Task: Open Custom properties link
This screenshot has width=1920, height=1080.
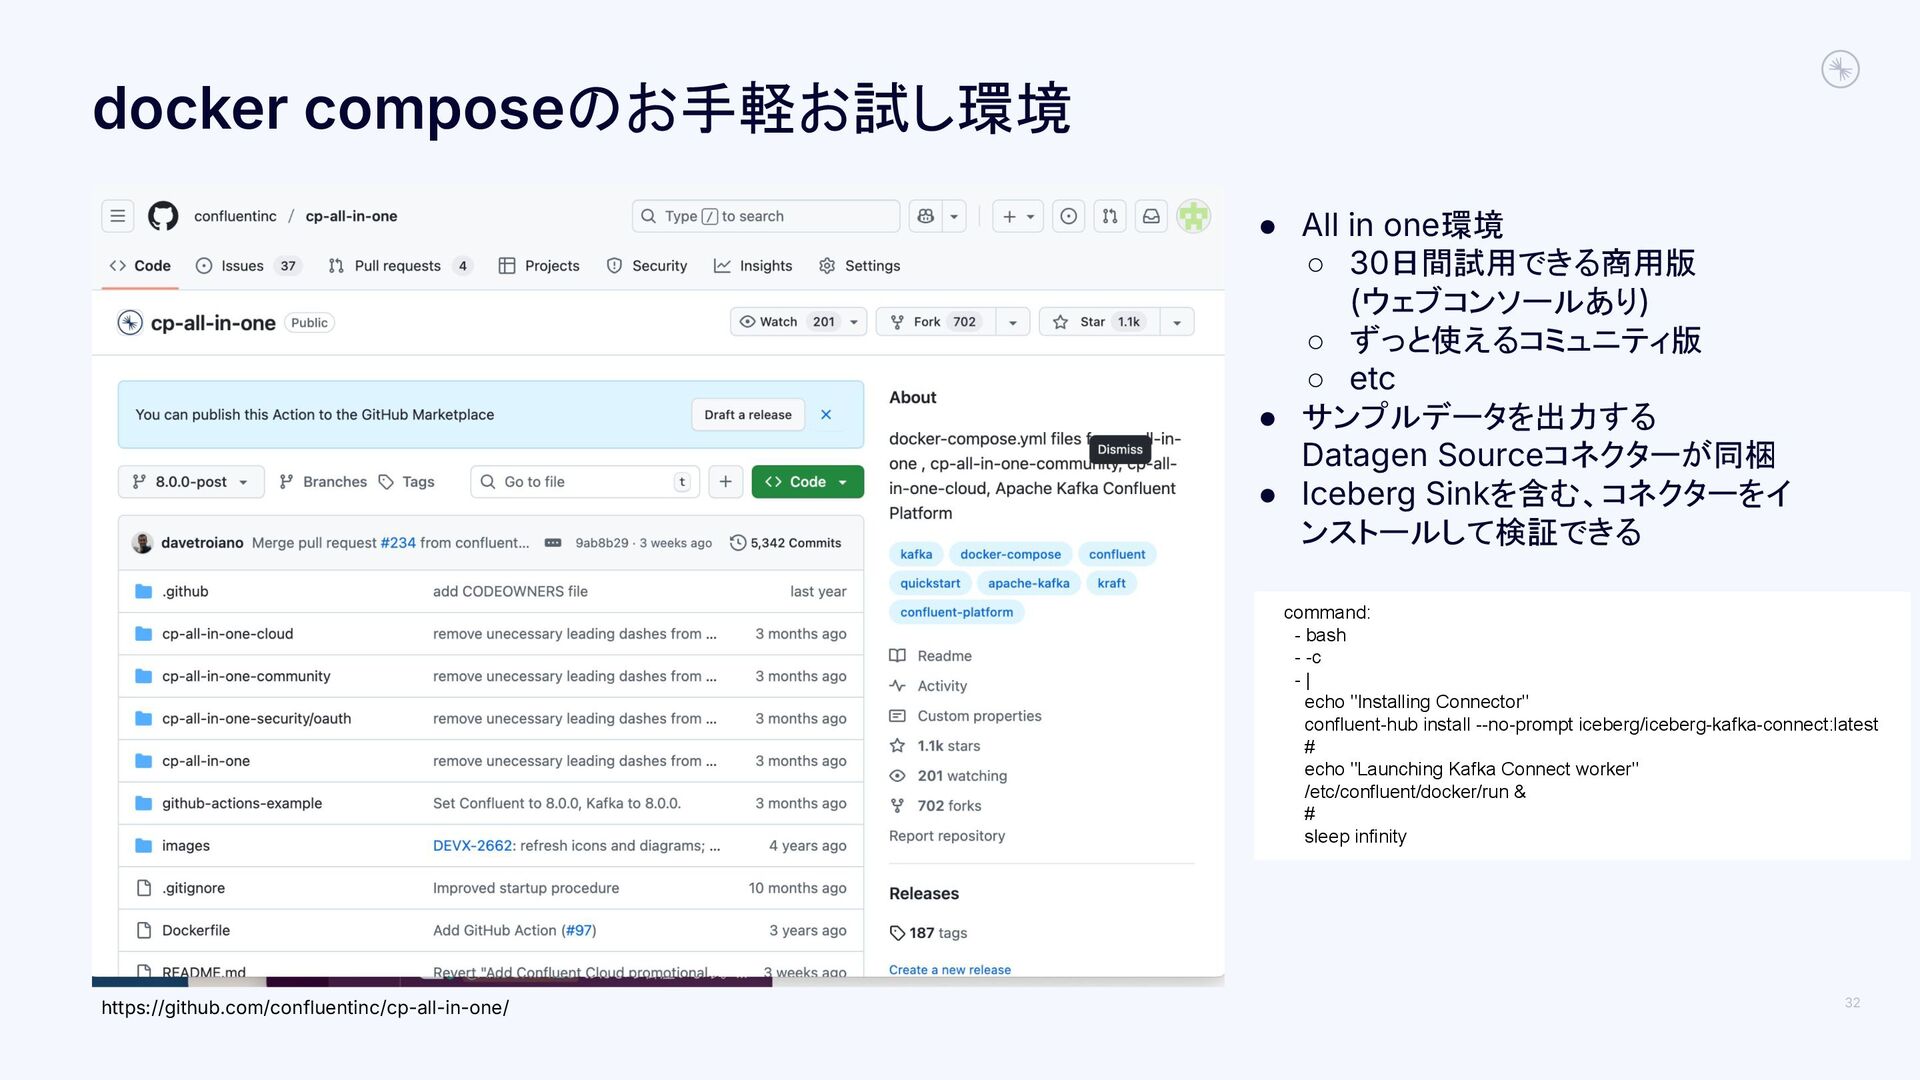Action: (966, 716)
